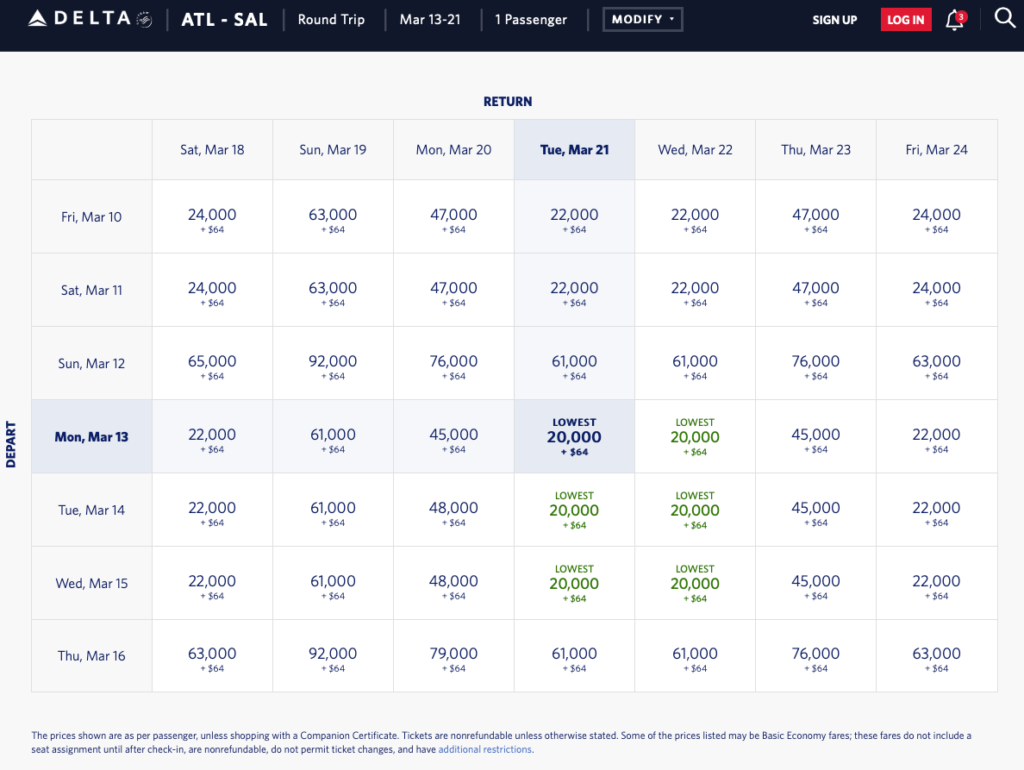
Task: Open additional restrictions link
Action: click(x=484, y=749)
